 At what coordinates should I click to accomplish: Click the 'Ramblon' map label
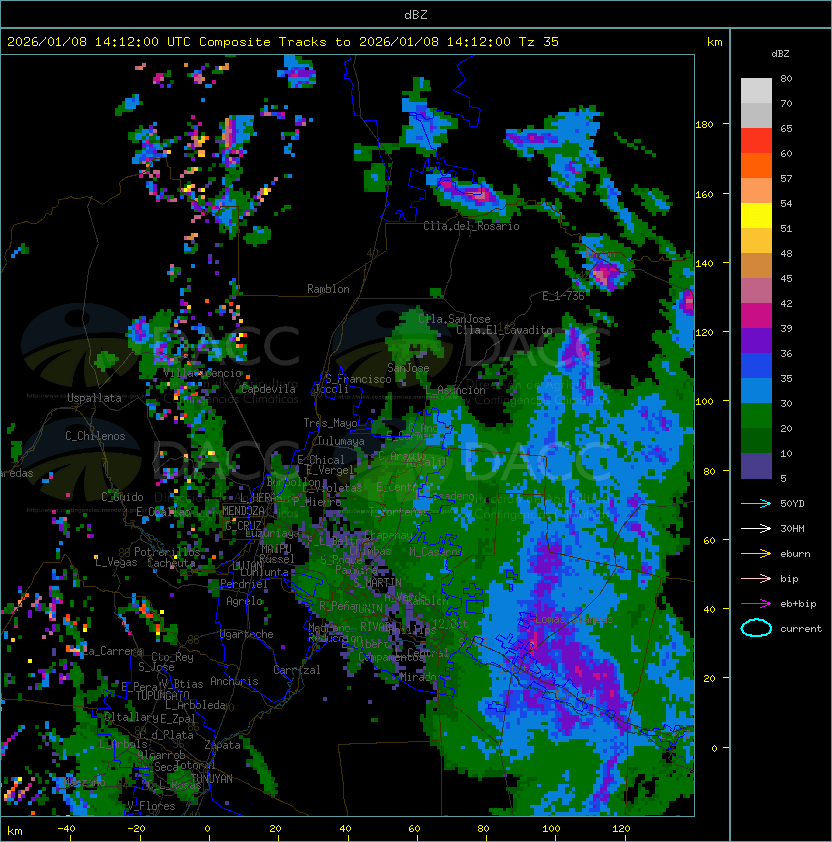pos(328,289)
